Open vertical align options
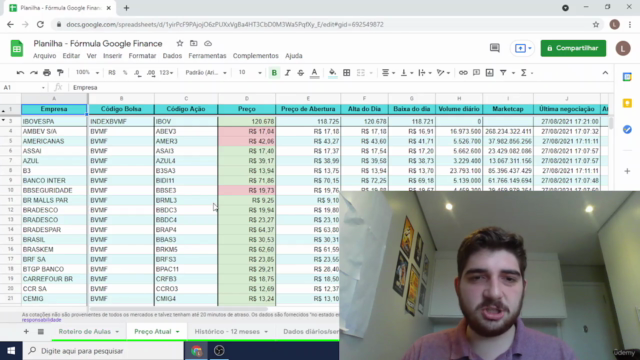 point(406,73)
